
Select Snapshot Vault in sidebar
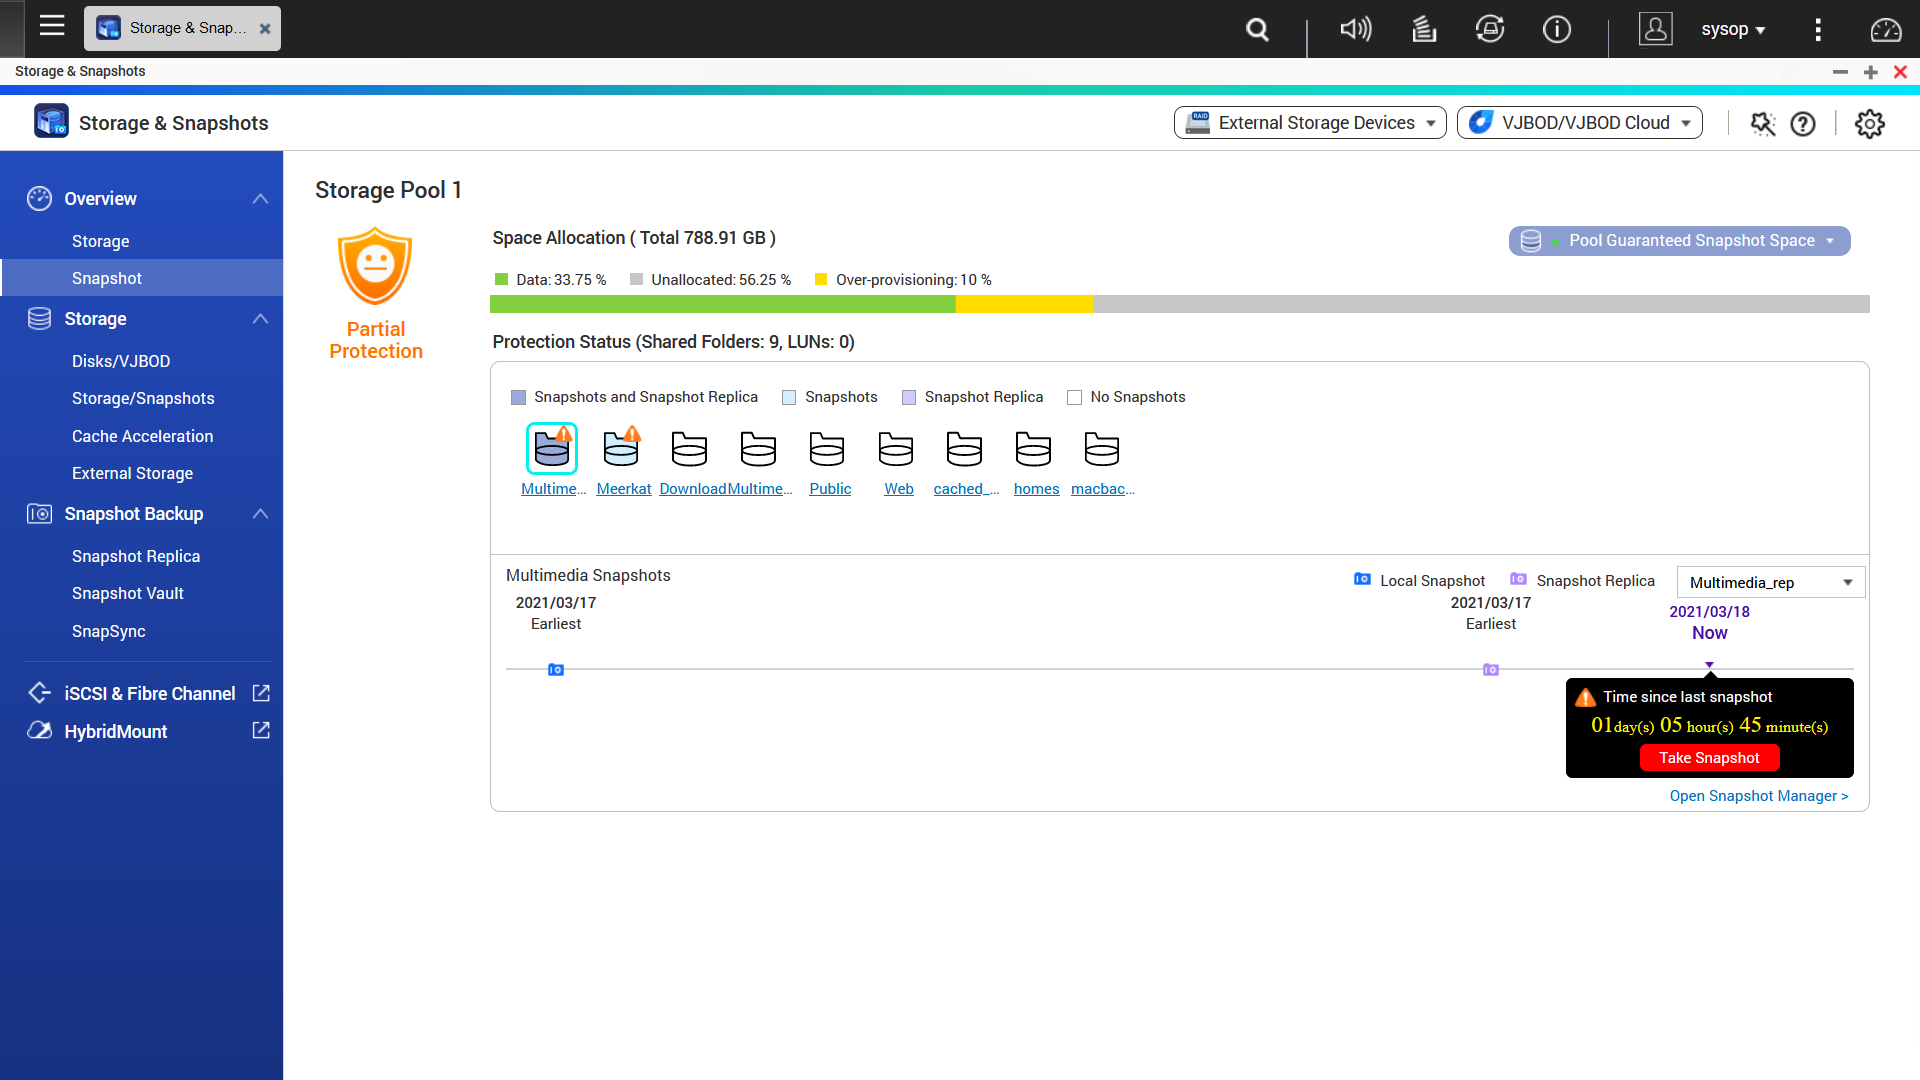(x=127, y=594)
